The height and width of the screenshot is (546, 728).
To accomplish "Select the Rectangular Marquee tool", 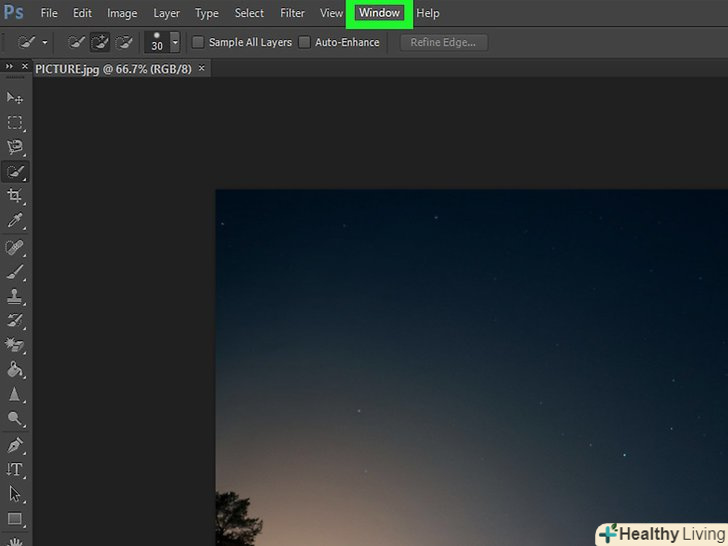I will coord(14,123).
